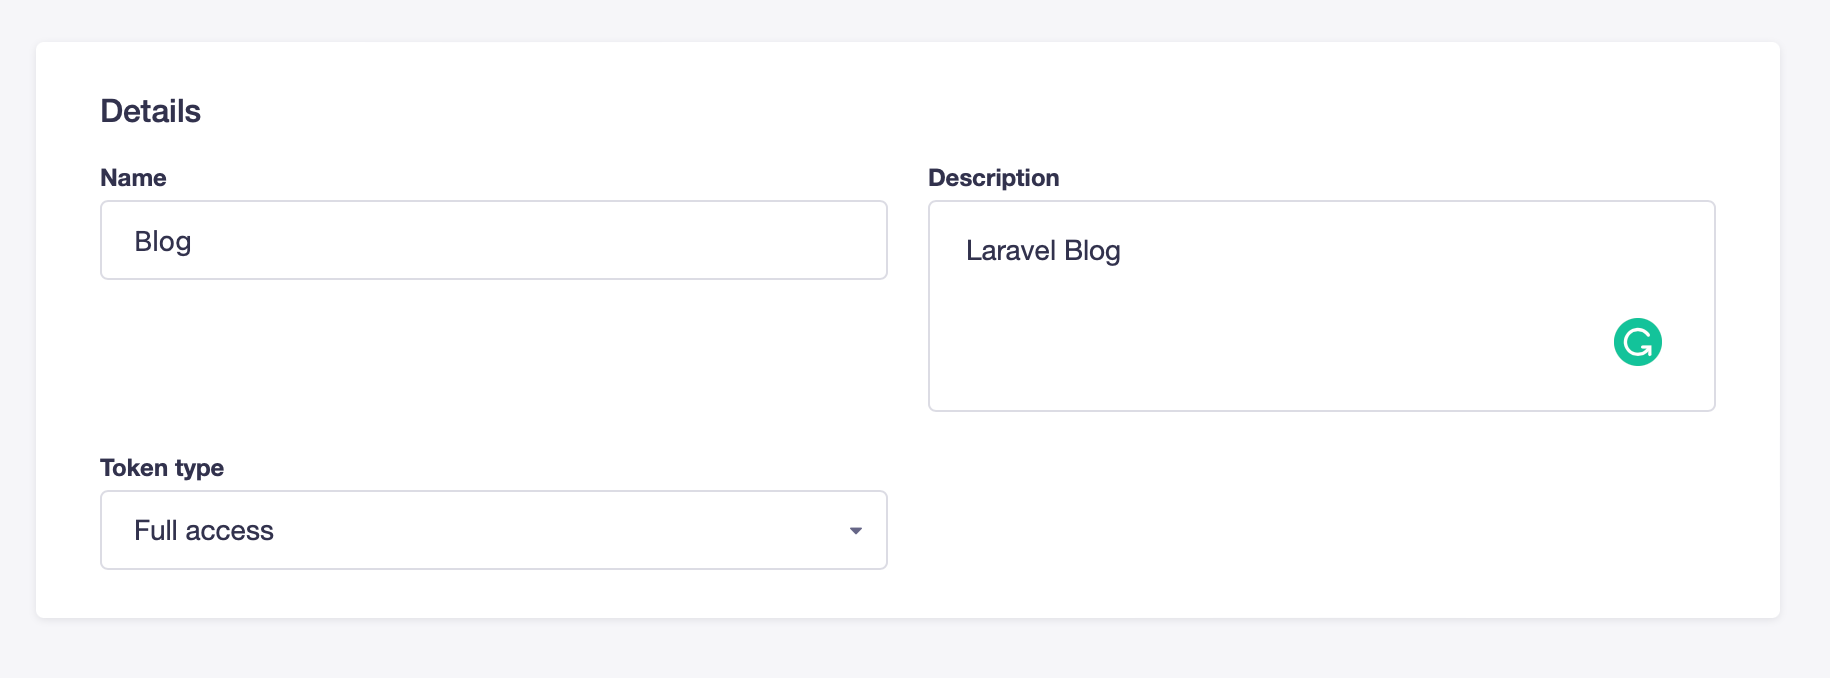The image size is (1830, 678).
Task: Click the Name field label
Action: coord(133,178)
